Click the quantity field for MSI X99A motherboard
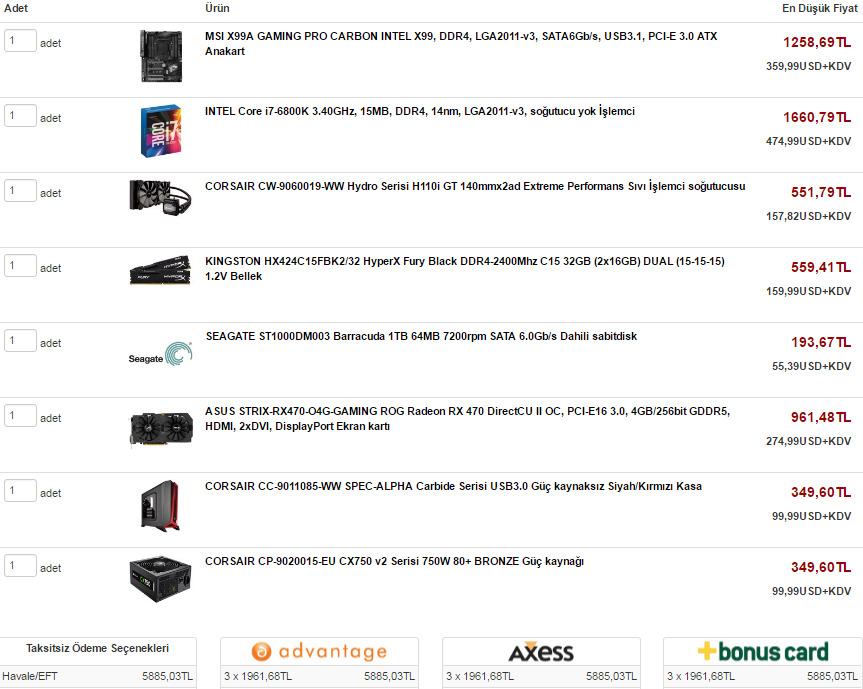The height and width of the screenshot is (689, 863). coord(20,41)
